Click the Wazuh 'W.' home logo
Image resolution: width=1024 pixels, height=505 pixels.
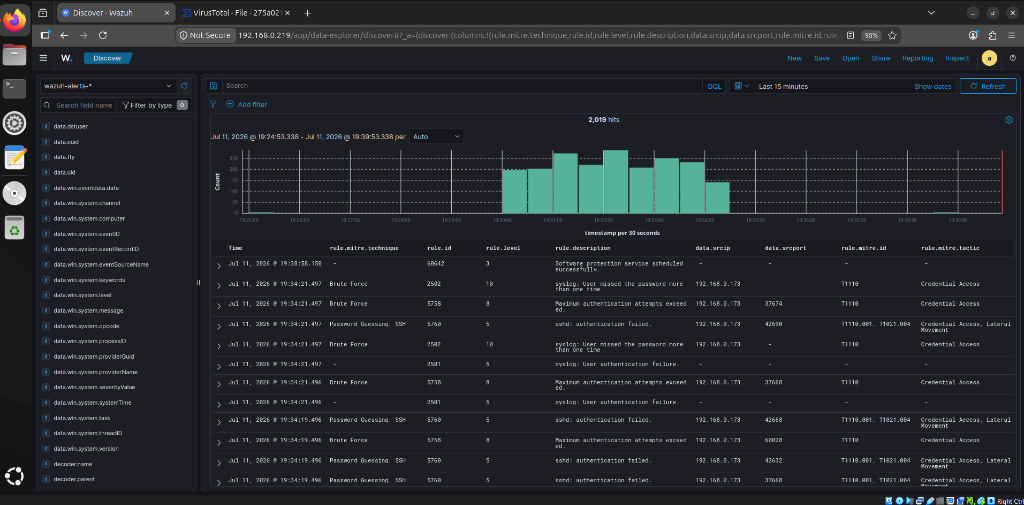pos(67,58)
